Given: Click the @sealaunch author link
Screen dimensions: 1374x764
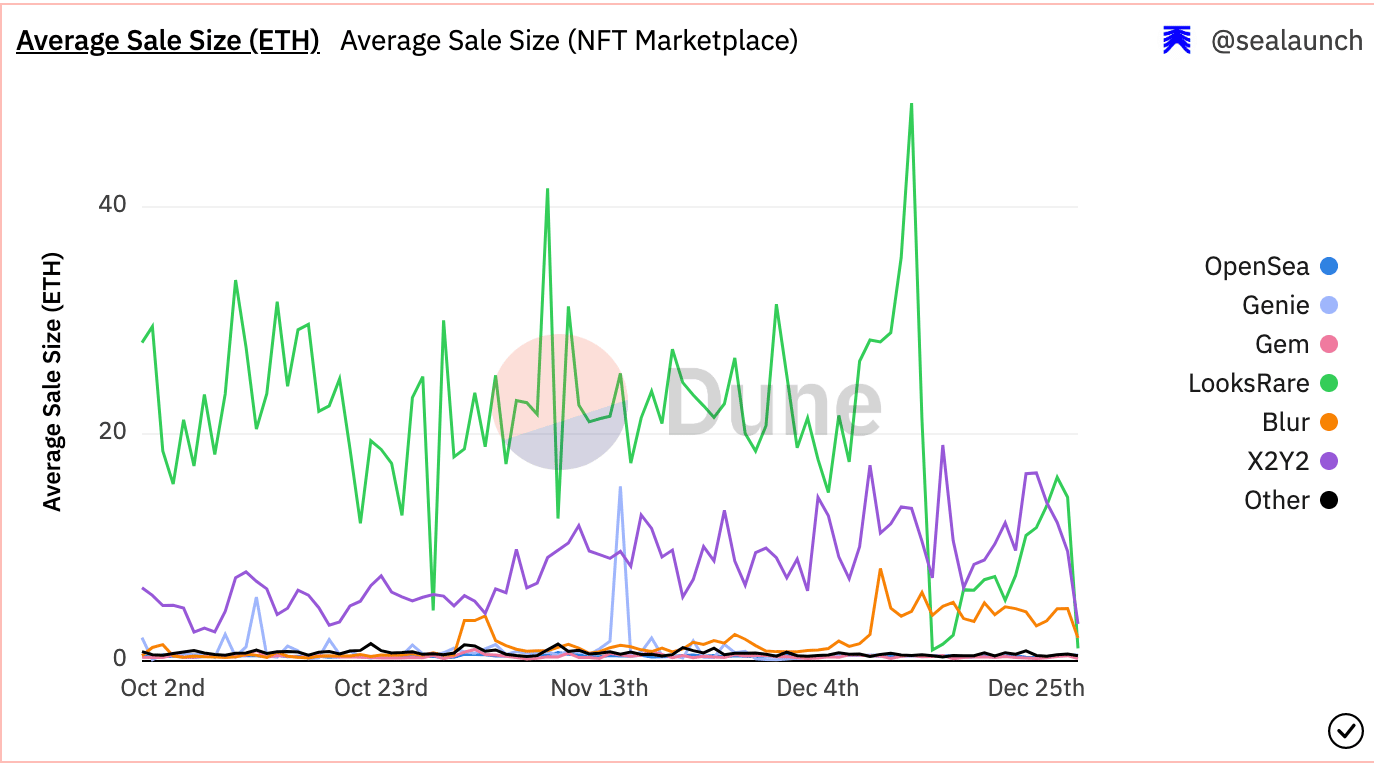Looking at the screenshot, I should click(x=1286, y=40).
